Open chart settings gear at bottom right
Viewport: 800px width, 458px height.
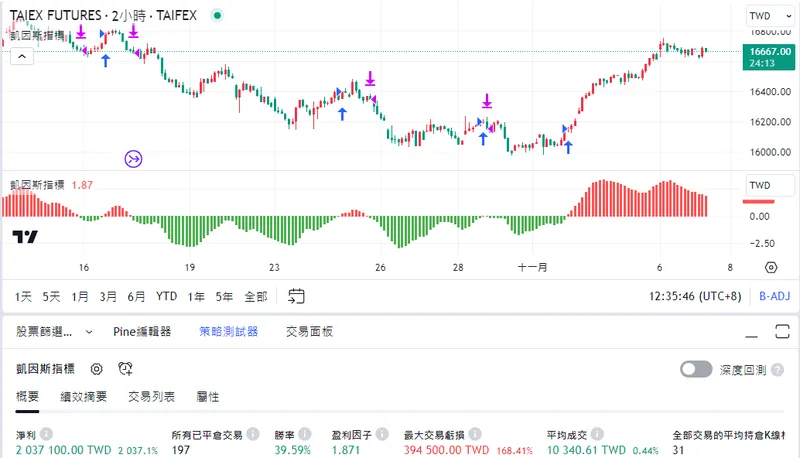tap(771, 268)
